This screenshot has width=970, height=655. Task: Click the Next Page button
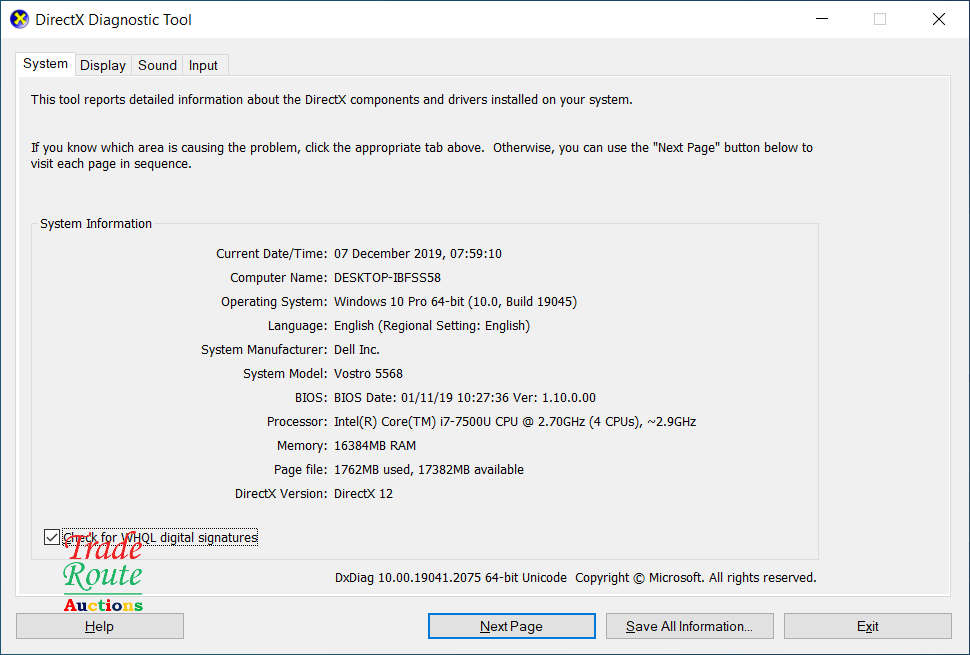click(x=511, y=626)
